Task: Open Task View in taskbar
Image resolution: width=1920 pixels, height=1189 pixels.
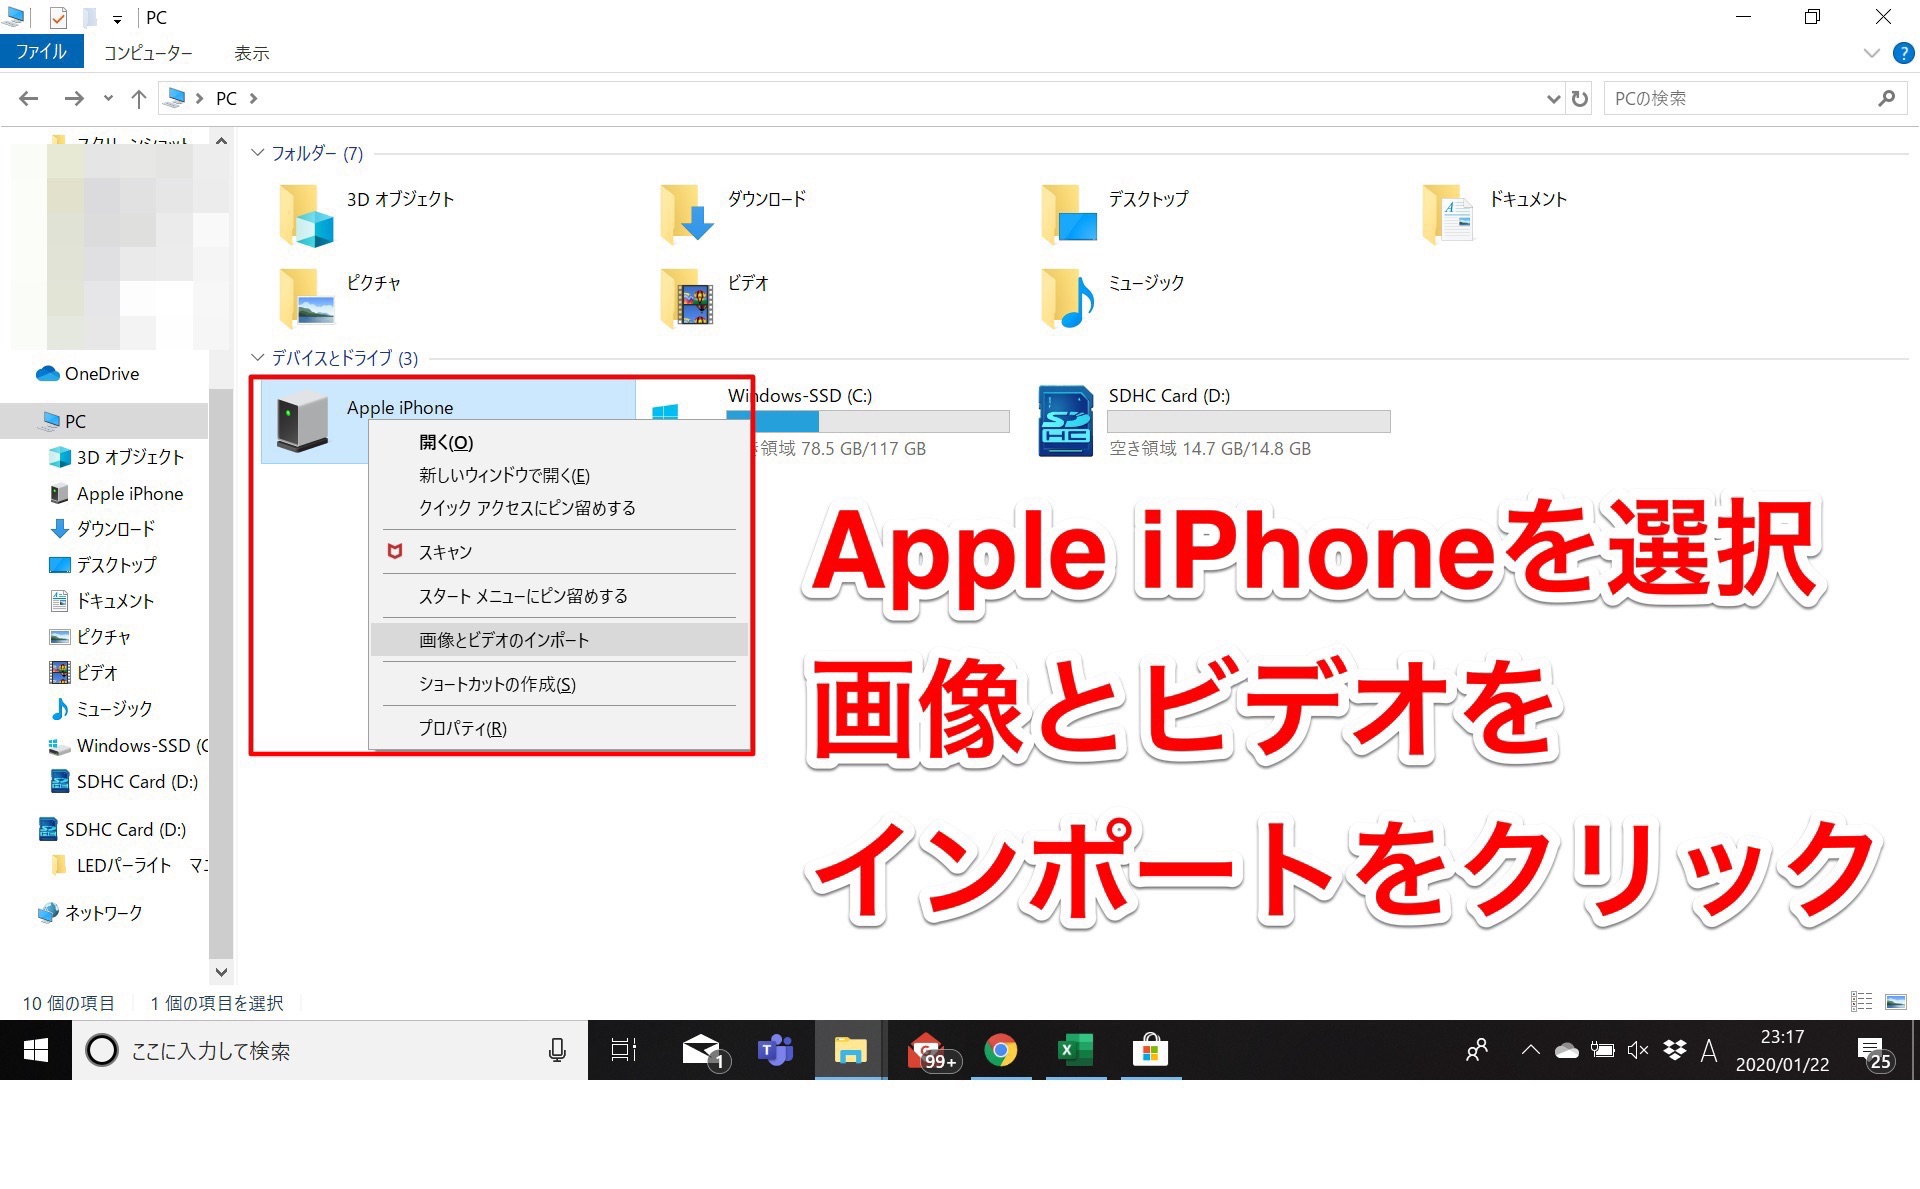Action: [x=624, y=1050]
